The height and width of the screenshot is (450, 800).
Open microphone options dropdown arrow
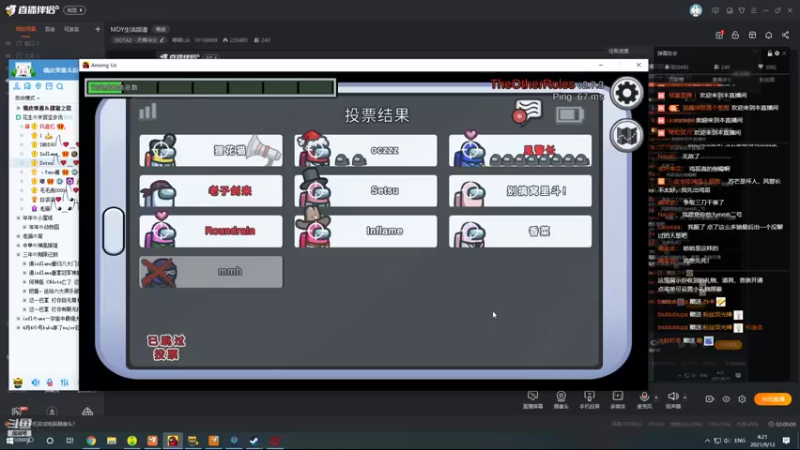pos(656,397)
